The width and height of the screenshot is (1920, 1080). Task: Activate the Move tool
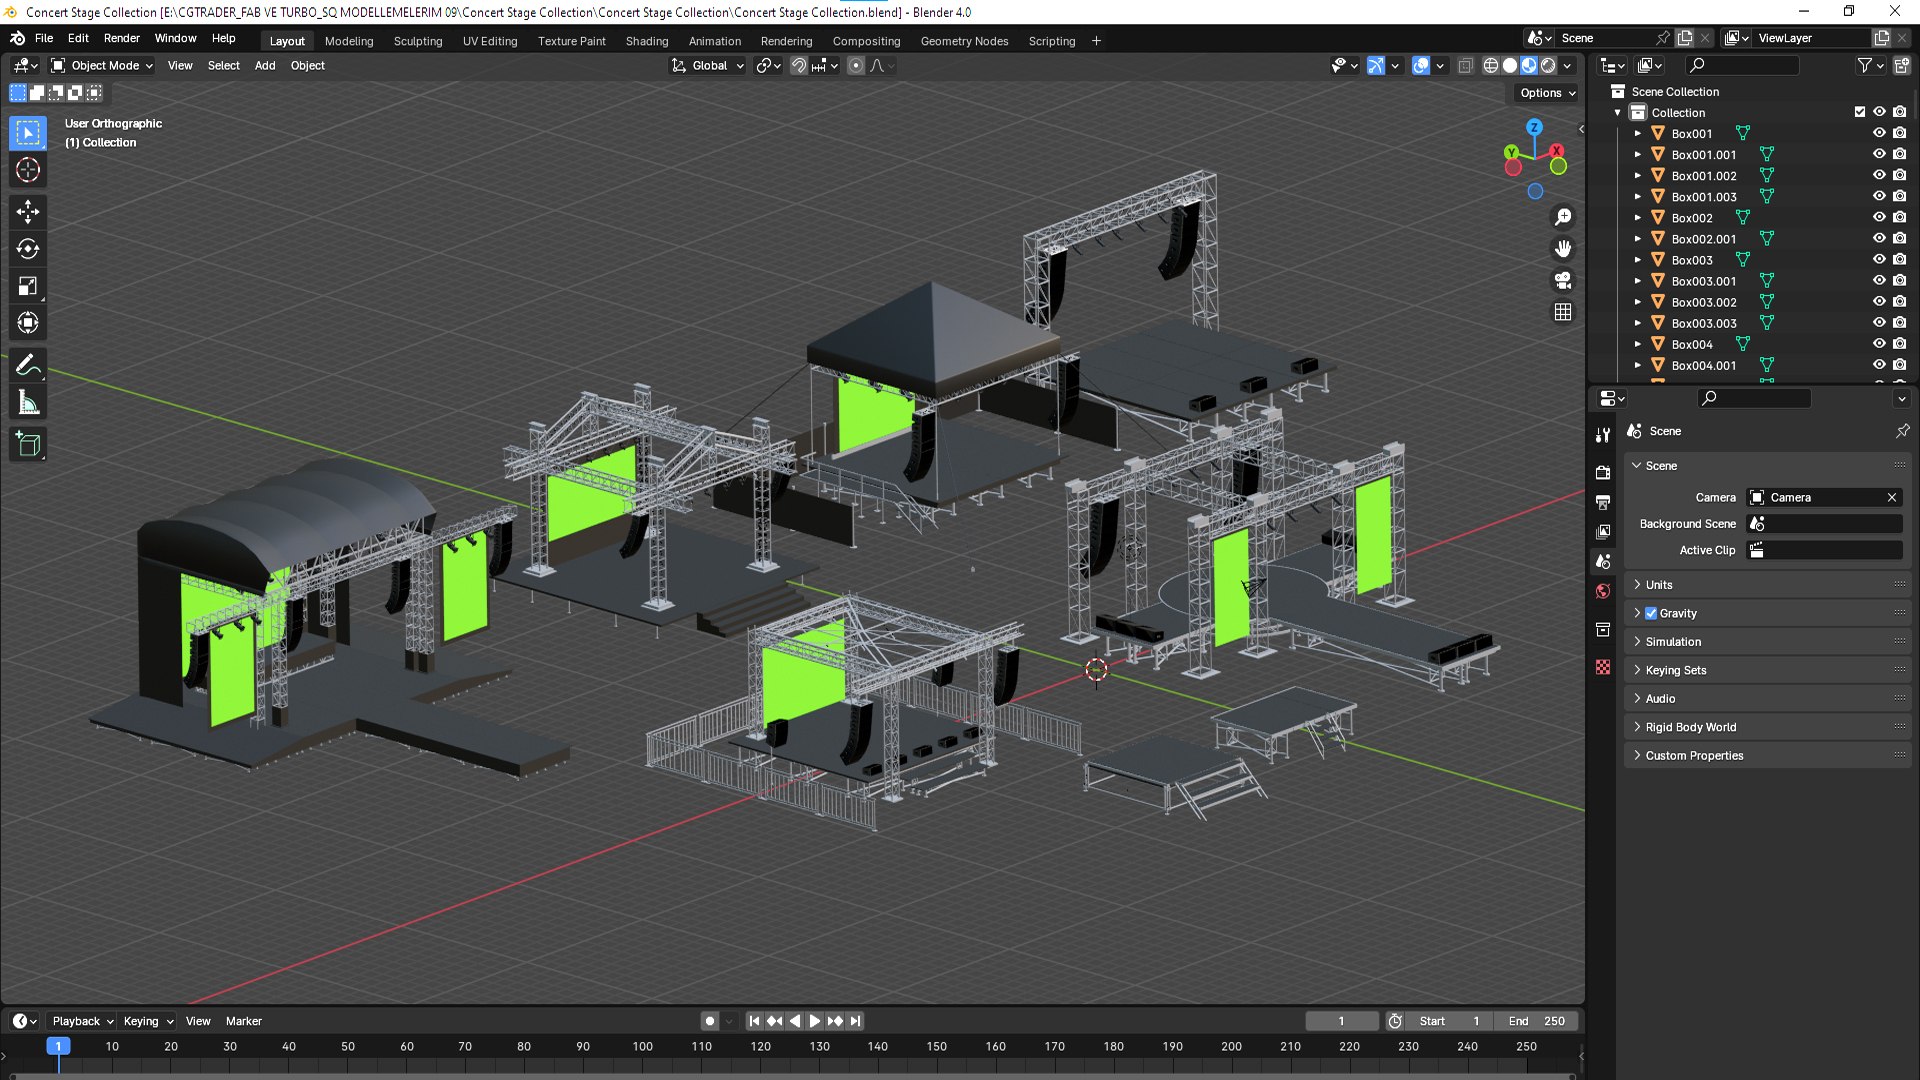(x=28, y=211)
